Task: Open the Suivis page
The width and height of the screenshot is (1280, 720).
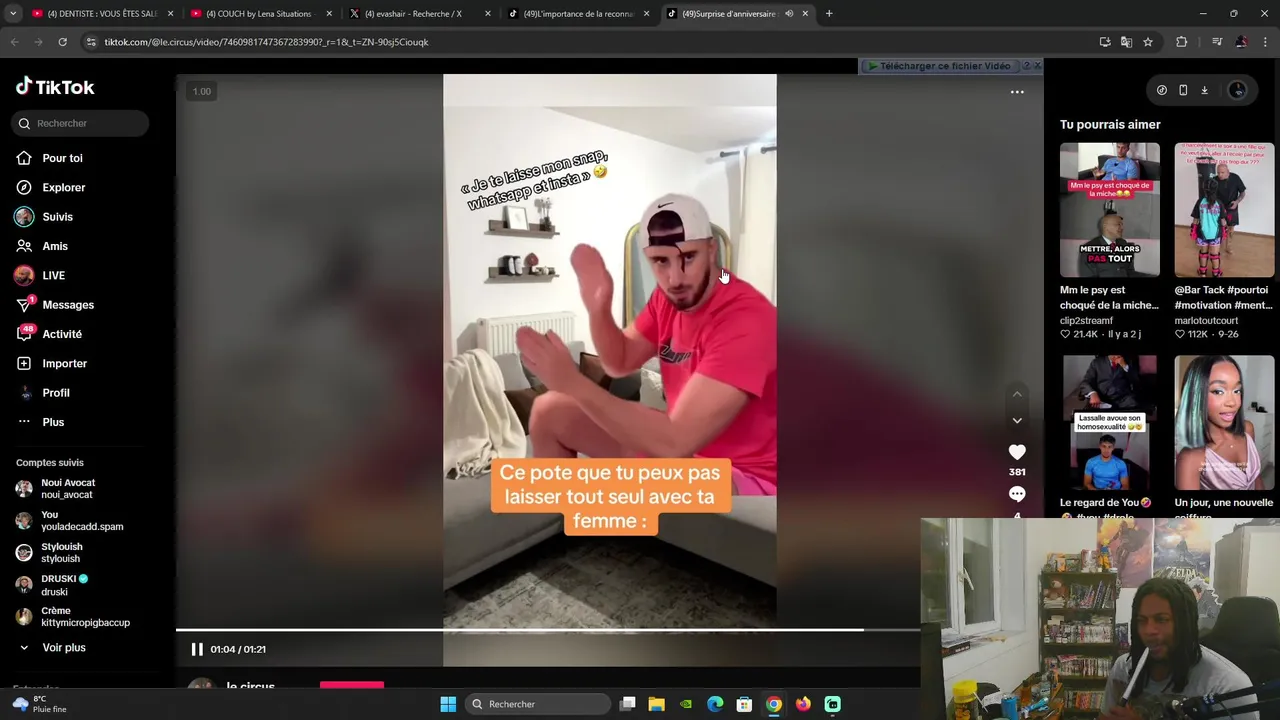Action: click(57, 217)
